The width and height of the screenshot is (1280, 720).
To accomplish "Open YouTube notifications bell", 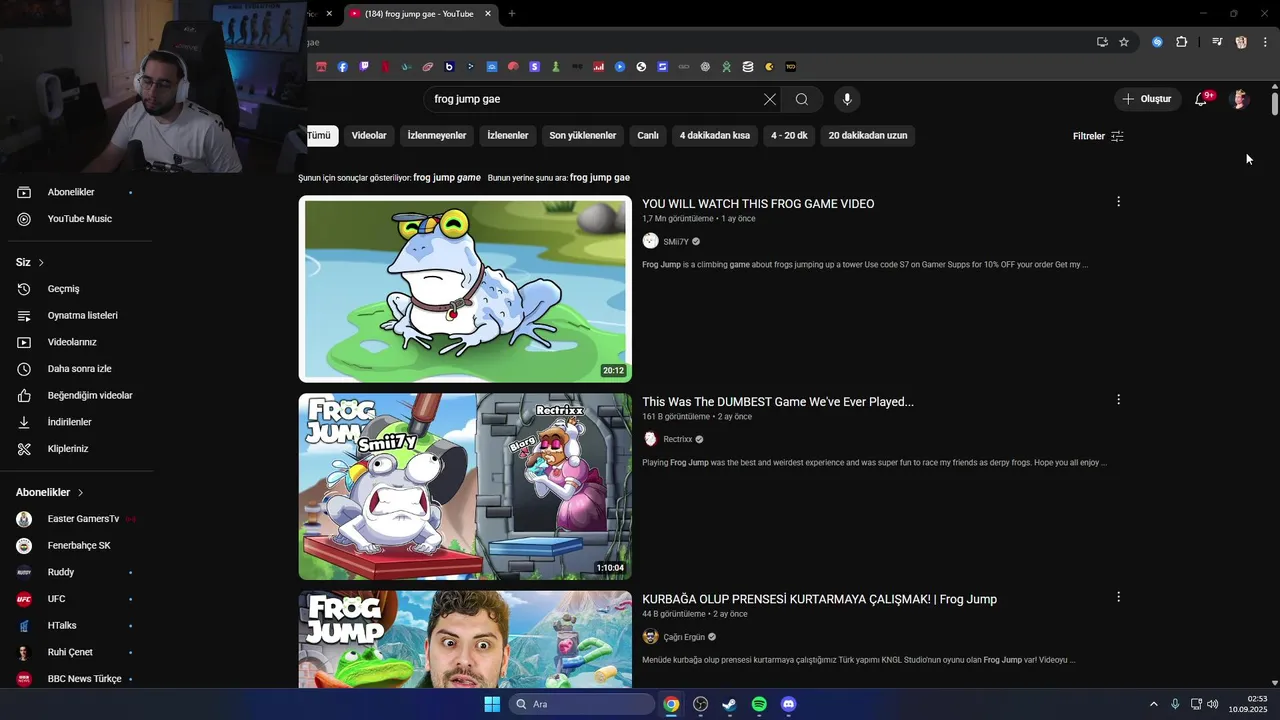I will [x=1201, y=99].
